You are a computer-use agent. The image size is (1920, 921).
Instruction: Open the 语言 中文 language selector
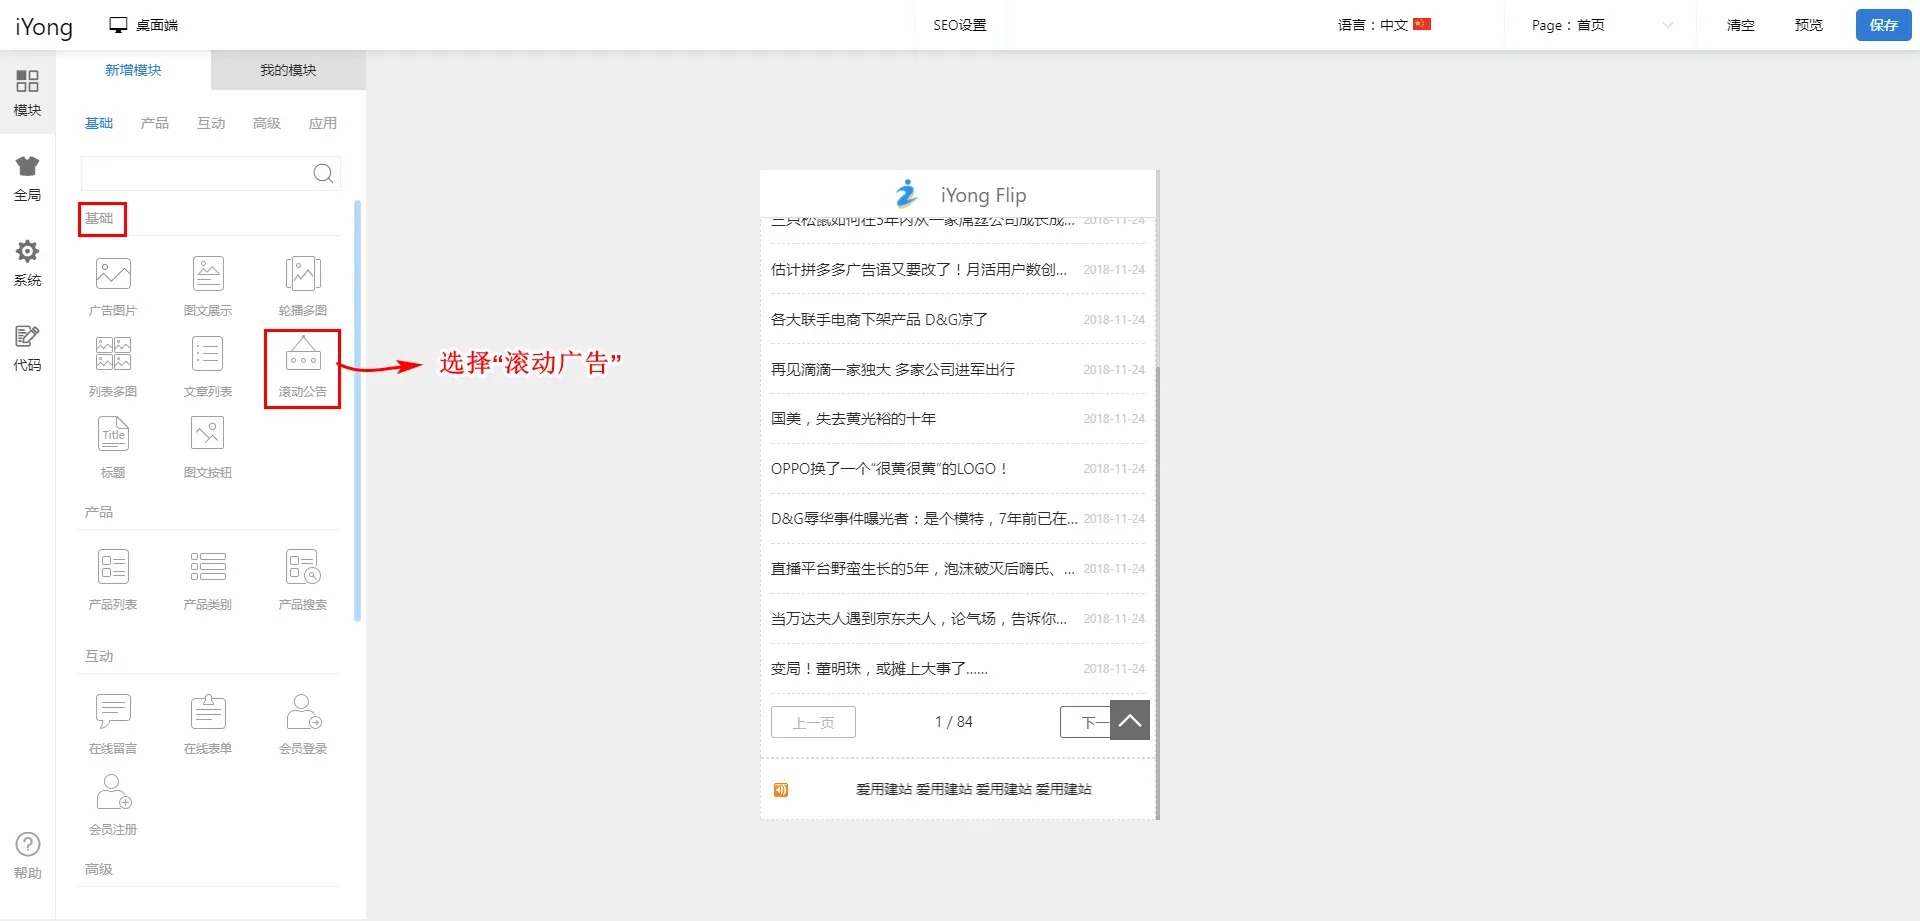click(1384, 25)
